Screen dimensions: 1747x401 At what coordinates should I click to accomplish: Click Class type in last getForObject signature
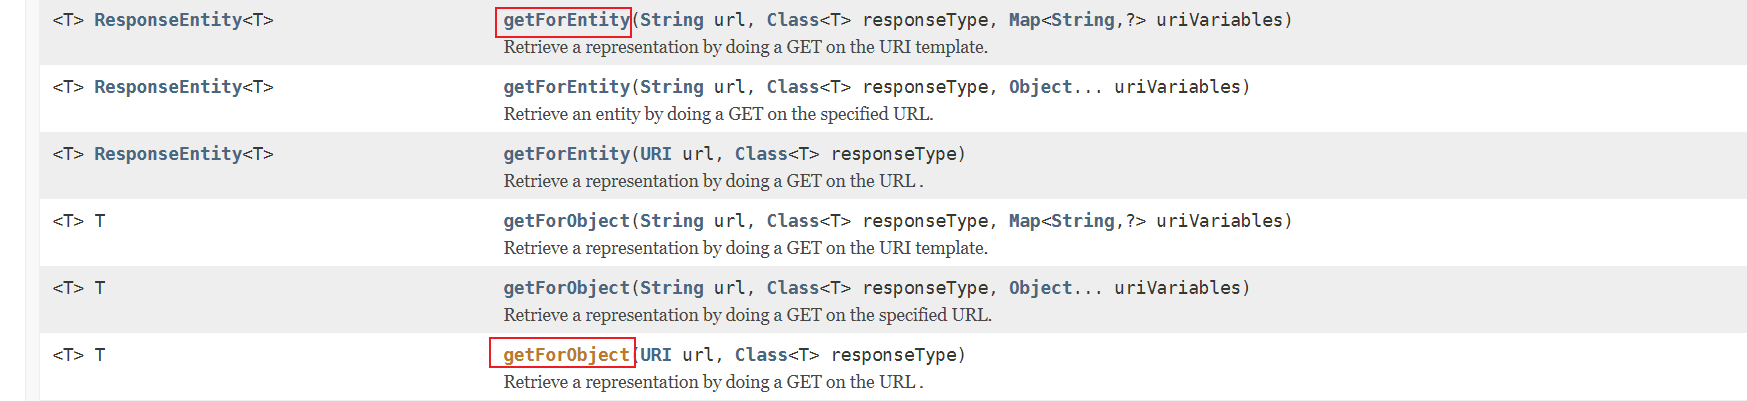click(x=761, y=355)
